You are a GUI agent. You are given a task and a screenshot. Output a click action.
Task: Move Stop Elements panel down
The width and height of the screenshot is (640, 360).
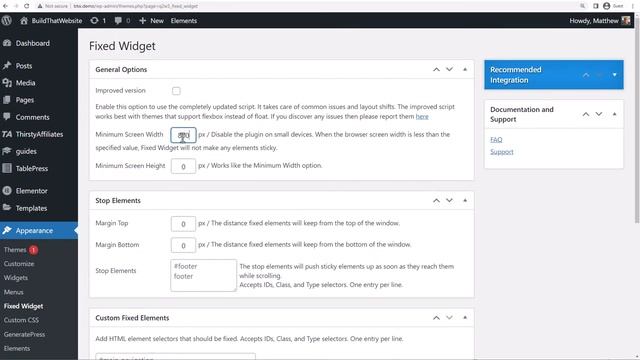pos(449,200)
